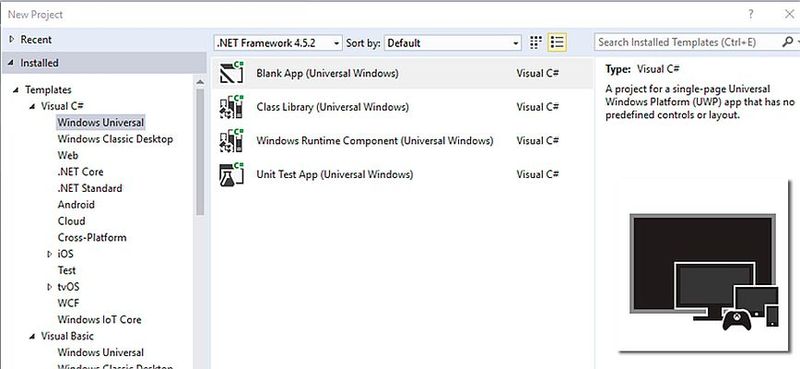Expand the Recent section
Viewport: 800px width, 369px height.
tap(12, 39)
